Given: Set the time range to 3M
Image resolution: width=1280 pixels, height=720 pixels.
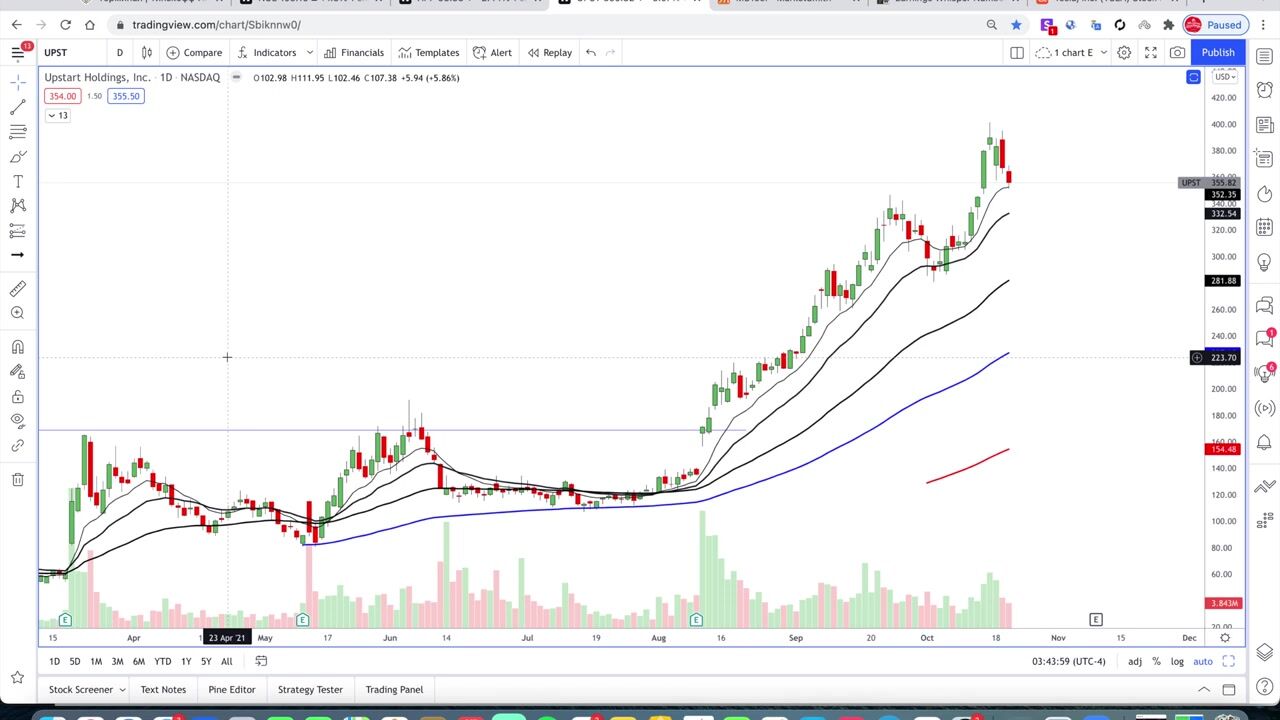Looking at the screenshot, I should [x=117, y=661].
